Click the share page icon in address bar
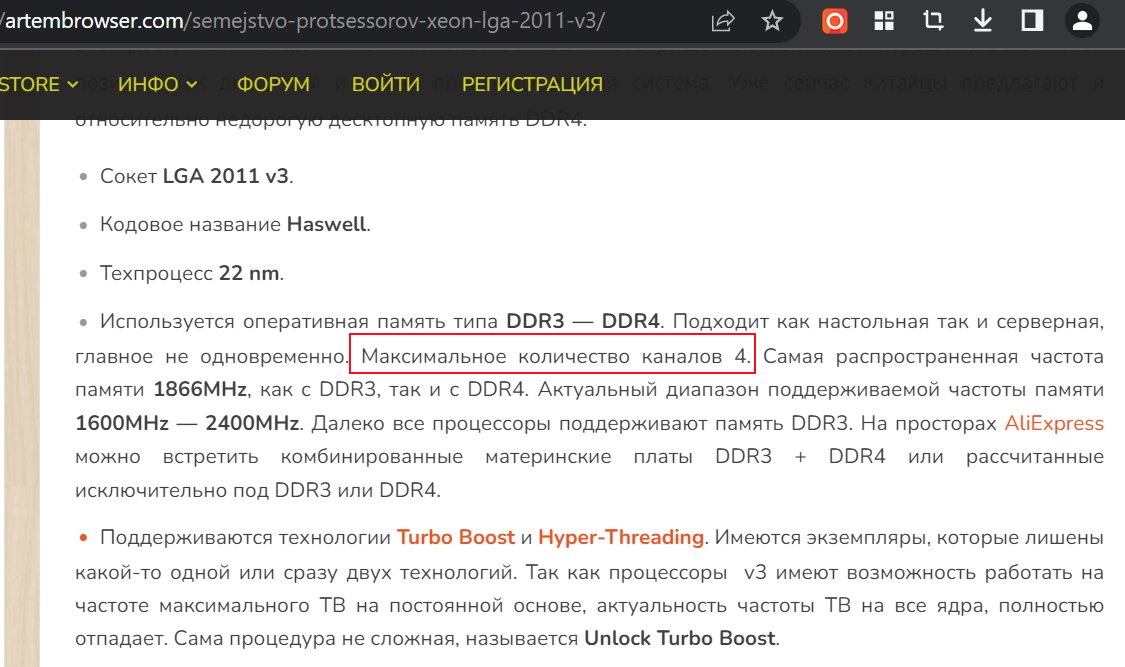1125x667 pixels. coord(722,21)
